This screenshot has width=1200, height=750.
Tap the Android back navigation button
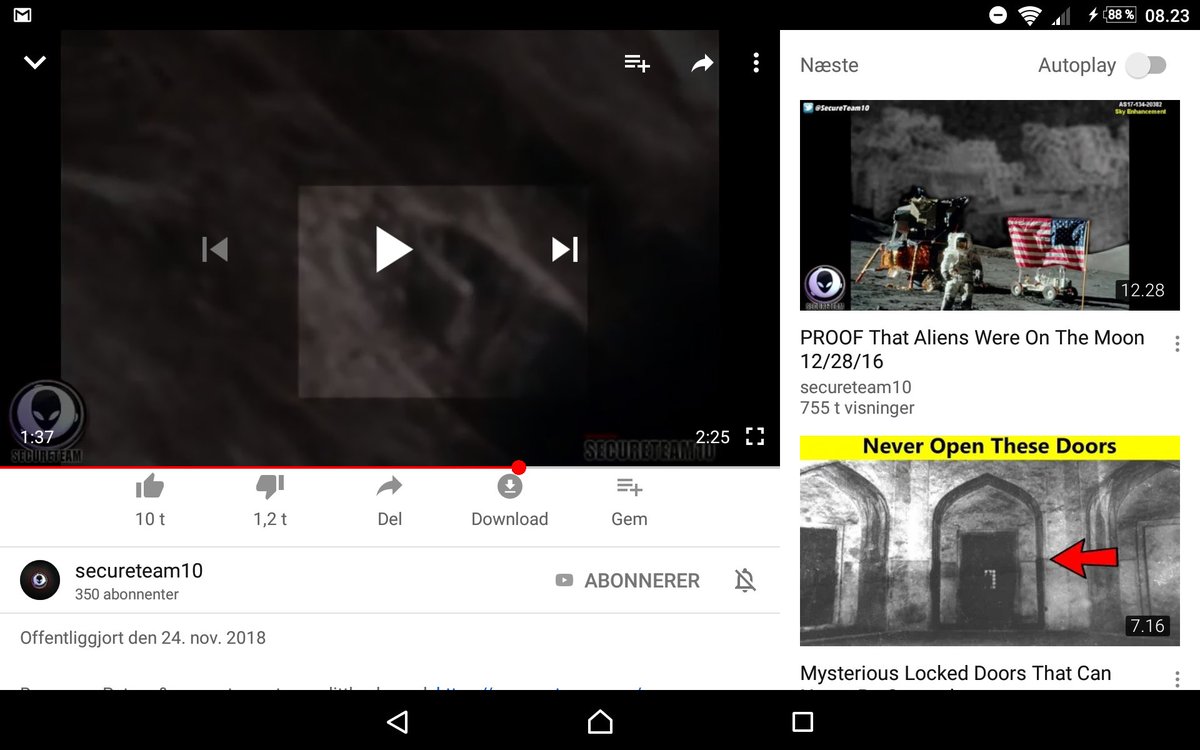pos(397,722)
